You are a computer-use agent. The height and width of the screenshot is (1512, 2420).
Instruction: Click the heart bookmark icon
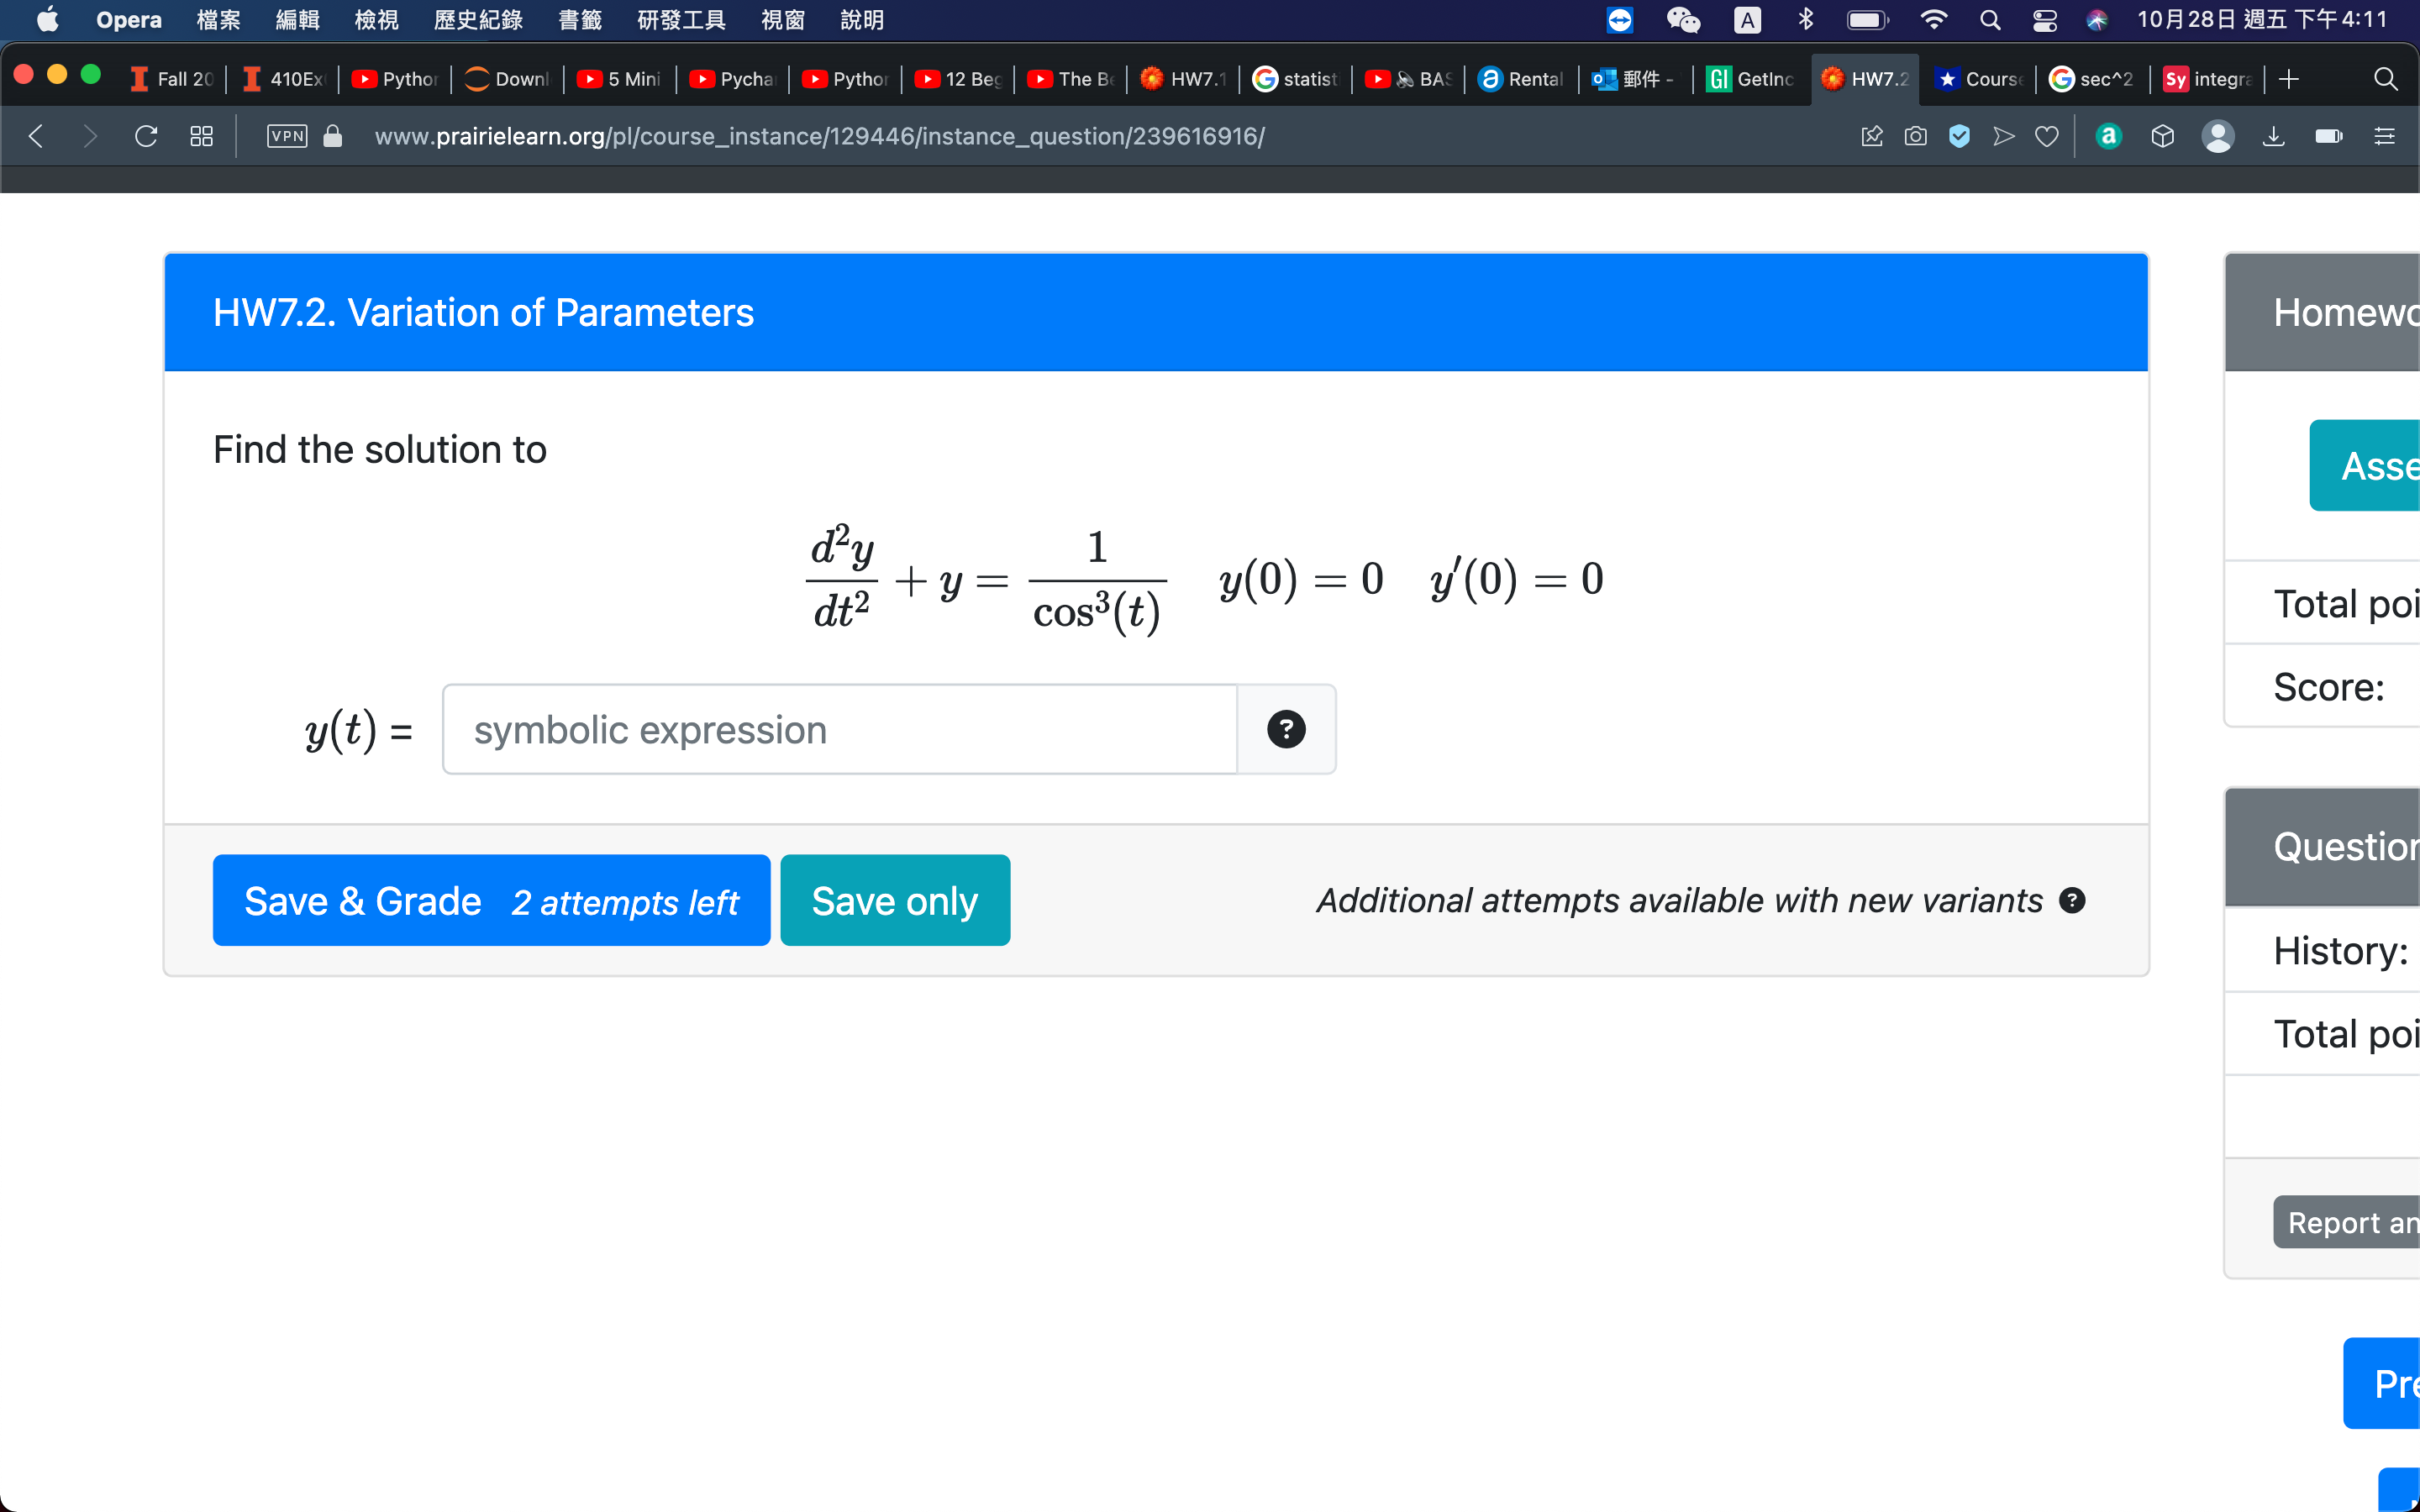click(2047, 136)
